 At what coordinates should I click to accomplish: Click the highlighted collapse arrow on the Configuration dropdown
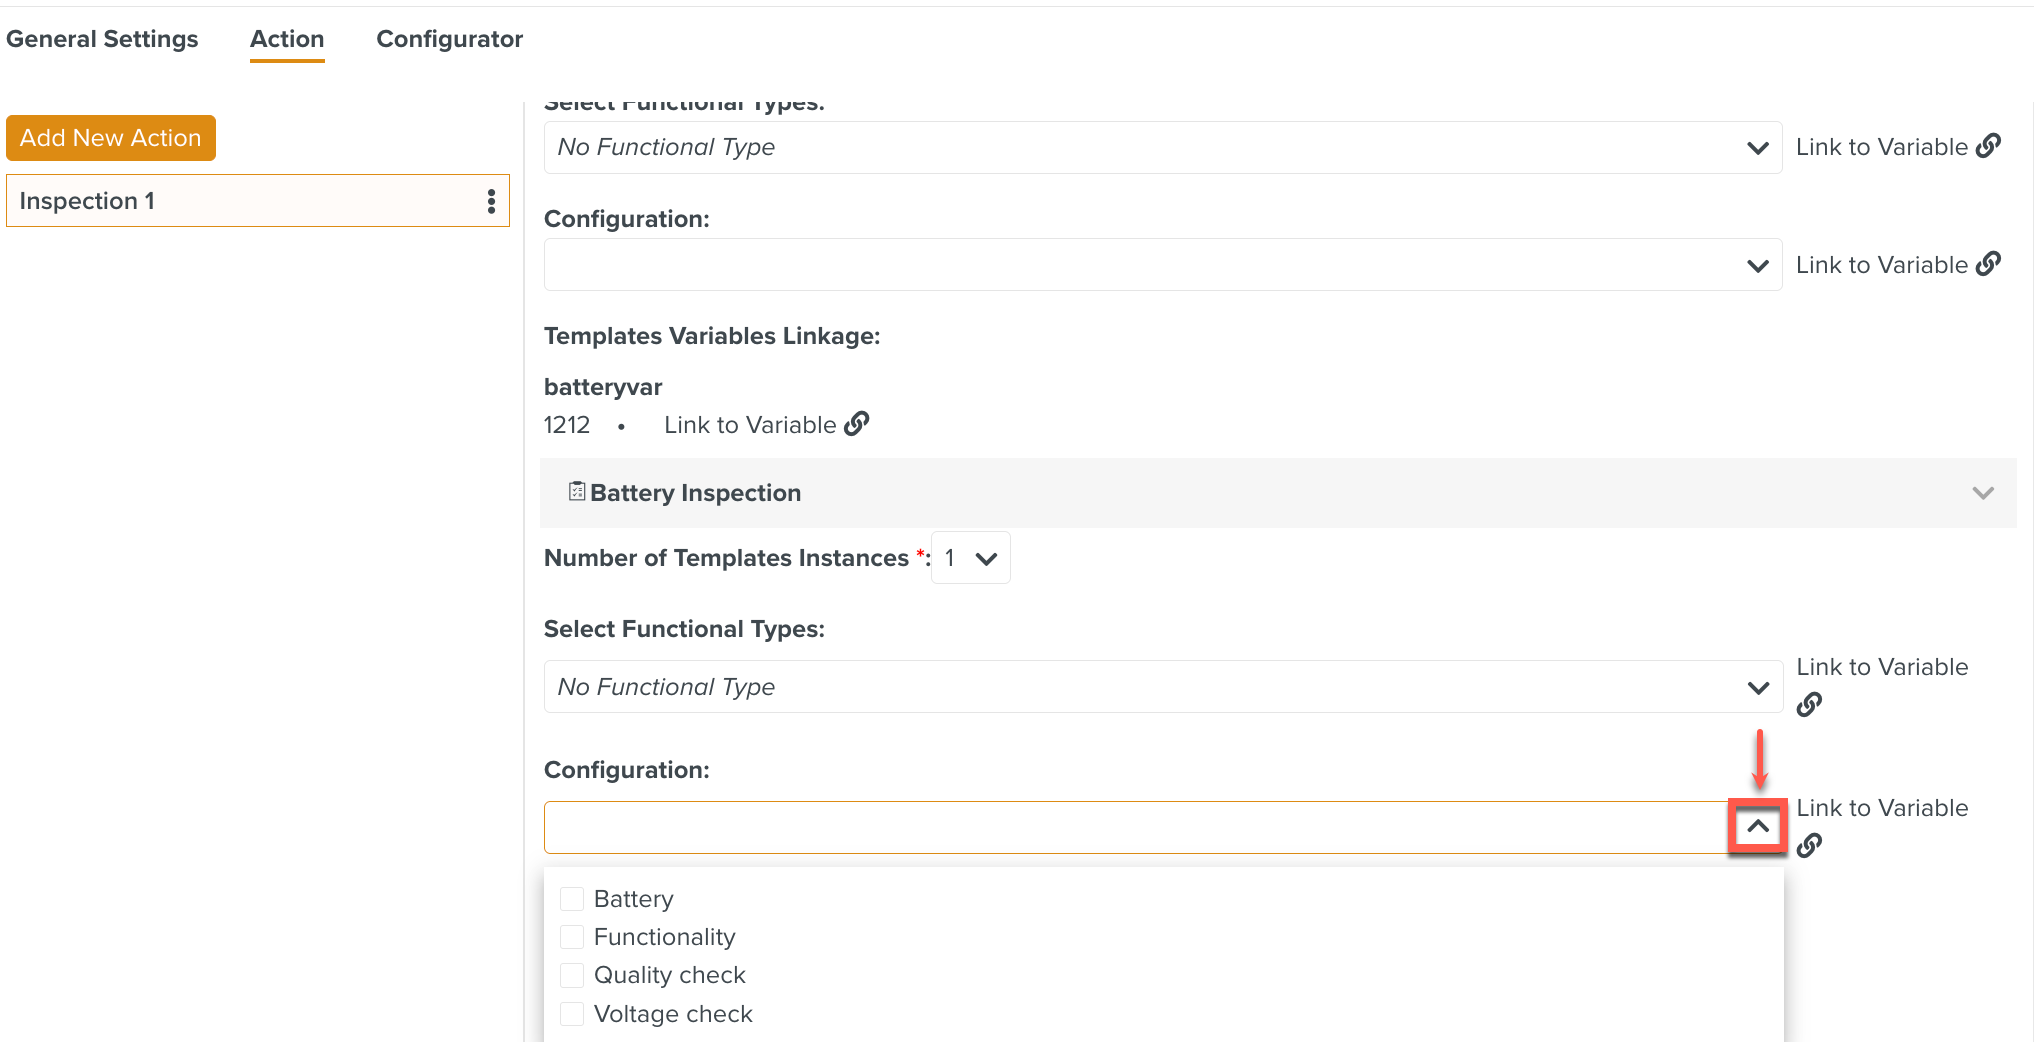[x=1758, y=826]
